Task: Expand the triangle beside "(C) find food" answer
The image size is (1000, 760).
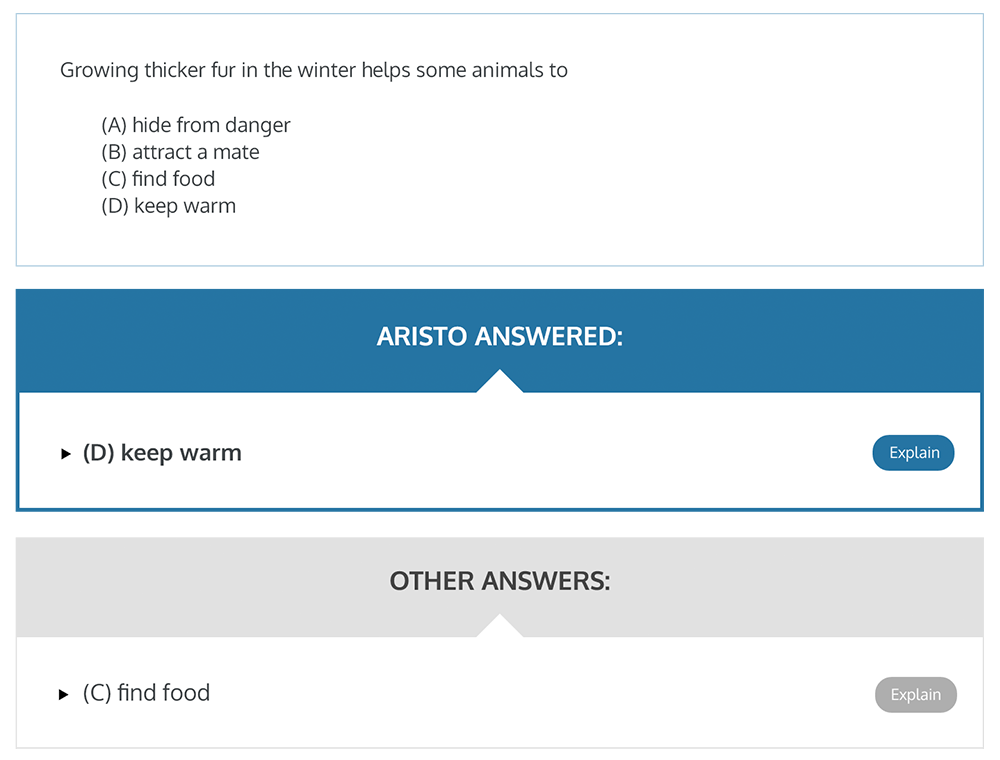Action: [x=64, y=694]
